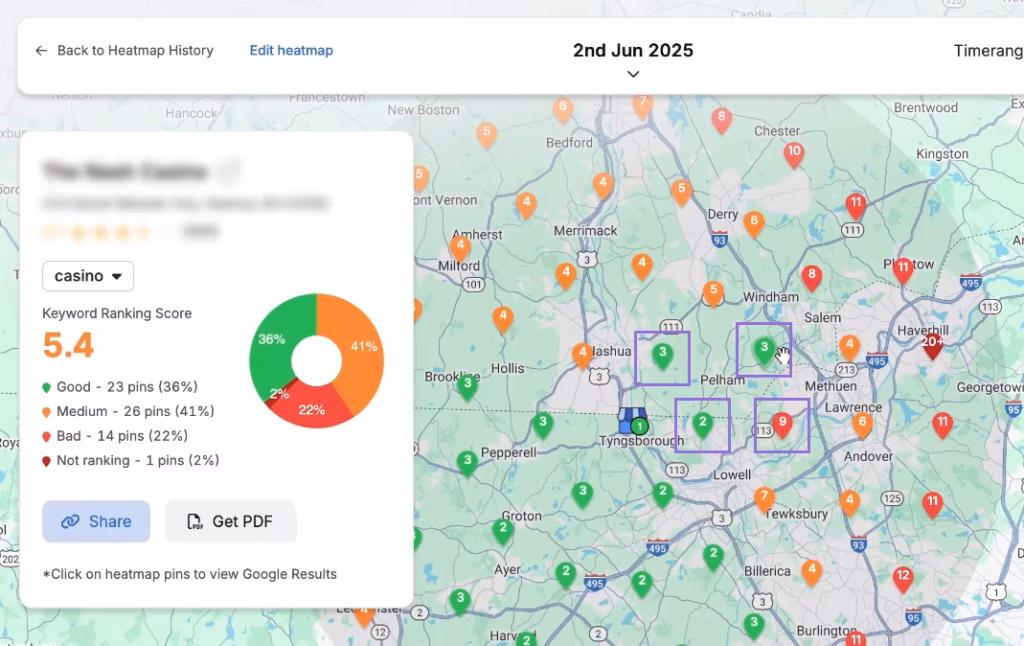The width and height of the screenshot is (1024, 646).
Task: Click the green pin rated 3 near Nashua
Action: point(662,352)
